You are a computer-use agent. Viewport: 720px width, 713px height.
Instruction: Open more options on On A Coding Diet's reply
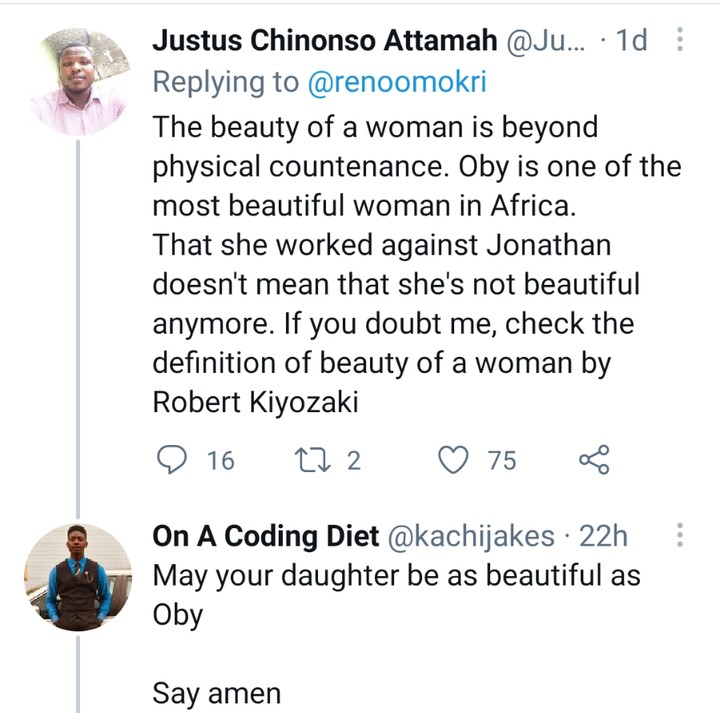(x=680, y=536)
